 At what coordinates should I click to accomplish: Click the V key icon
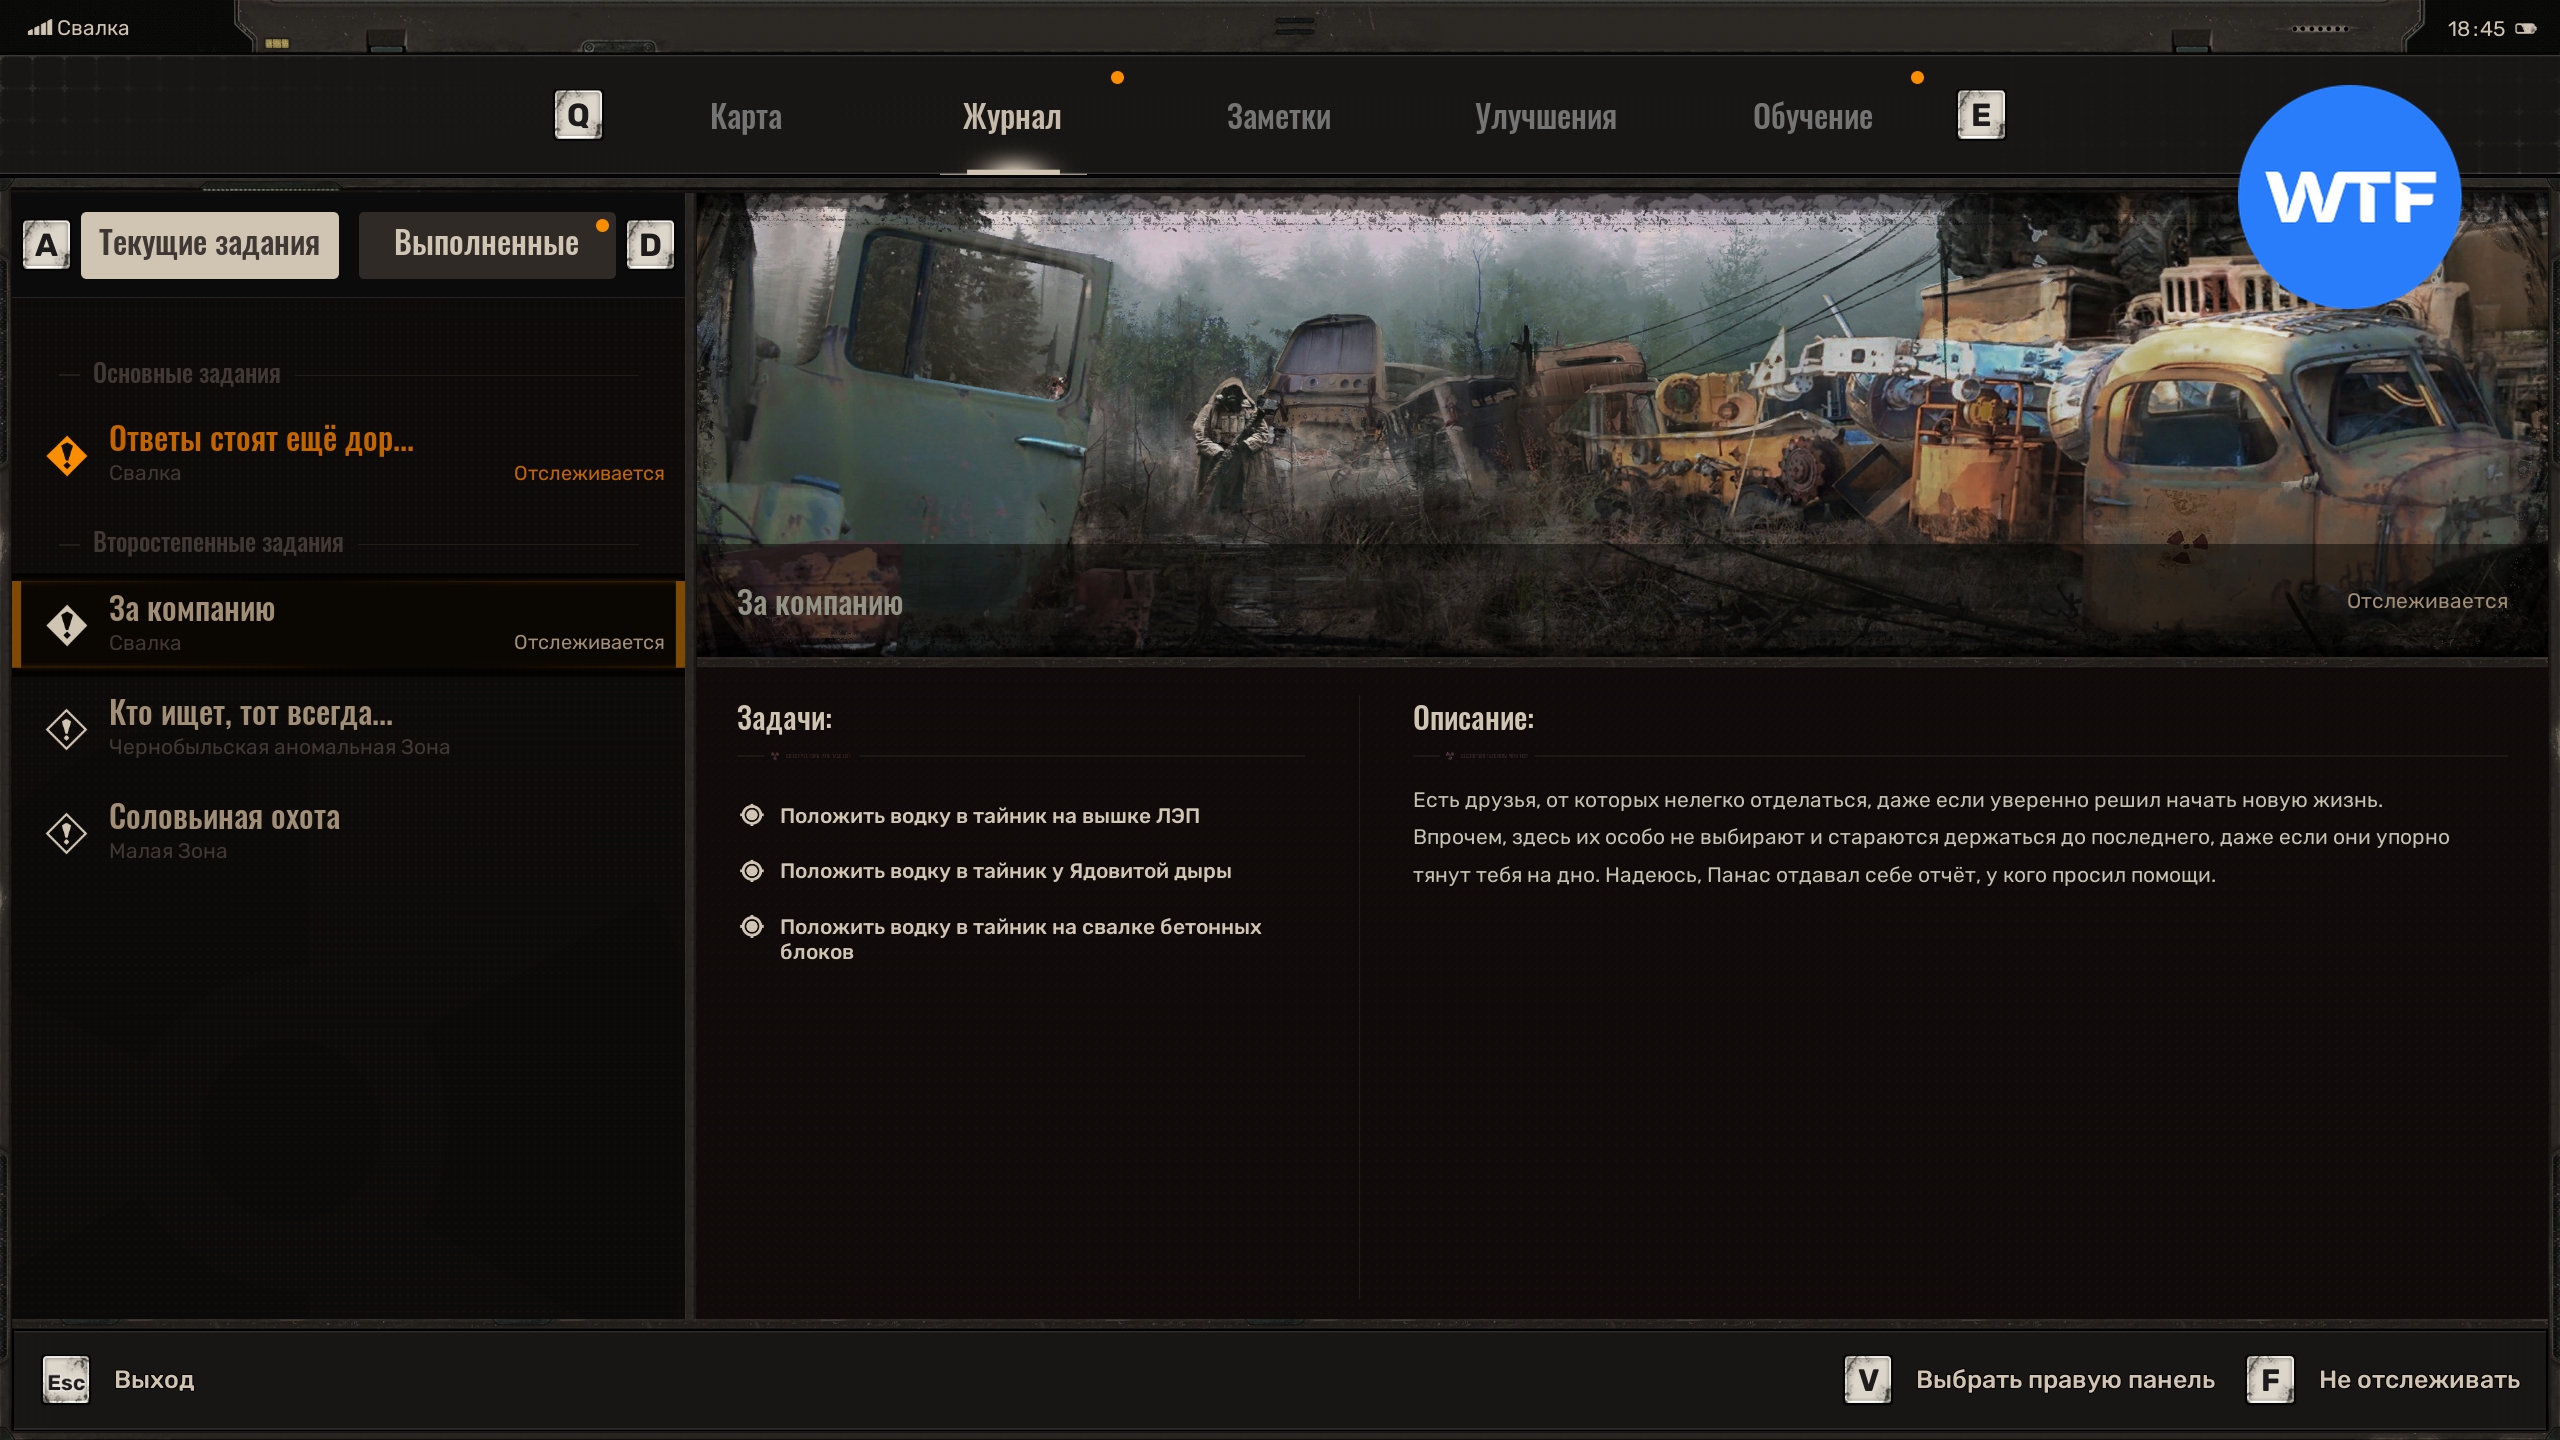pos(1867,1380)
